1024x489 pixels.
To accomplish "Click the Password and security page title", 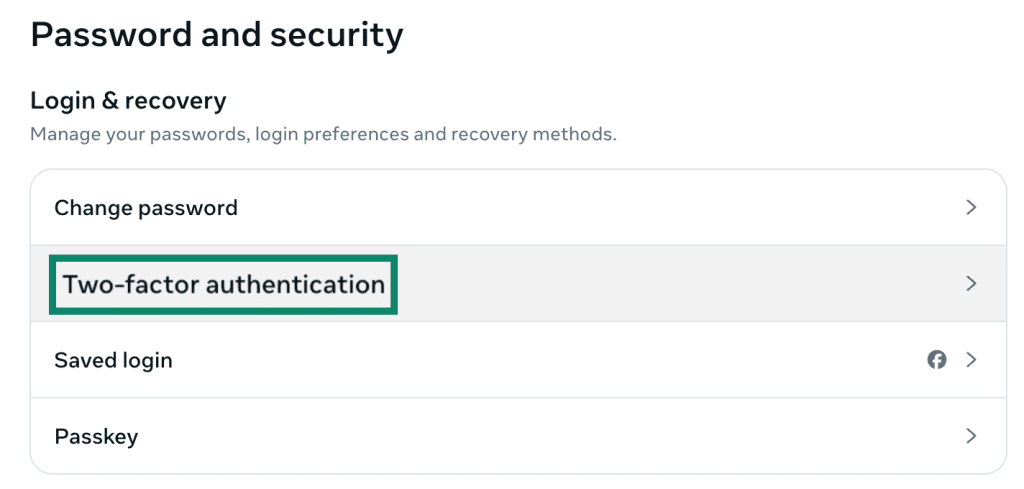I will click(217, 35).
